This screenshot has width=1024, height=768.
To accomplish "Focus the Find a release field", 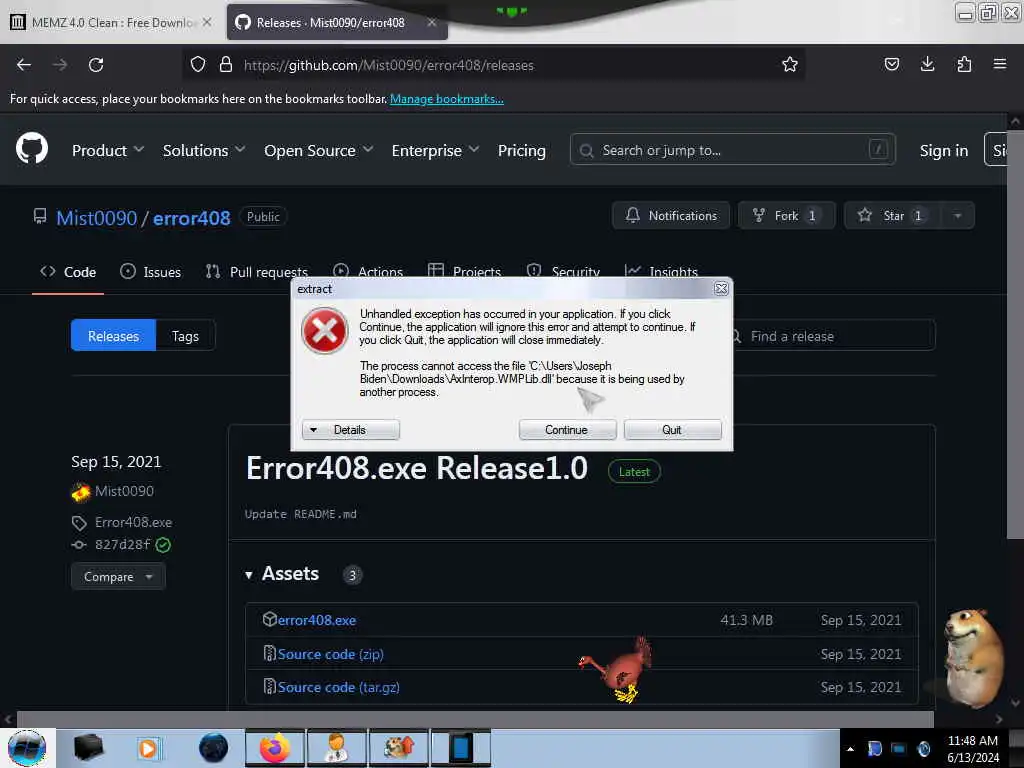I will tap(834, 336).
